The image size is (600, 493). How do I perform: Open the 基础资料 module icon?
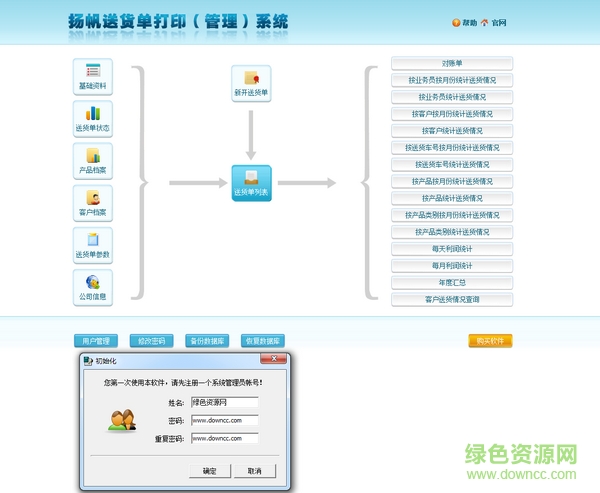(93, 77)
